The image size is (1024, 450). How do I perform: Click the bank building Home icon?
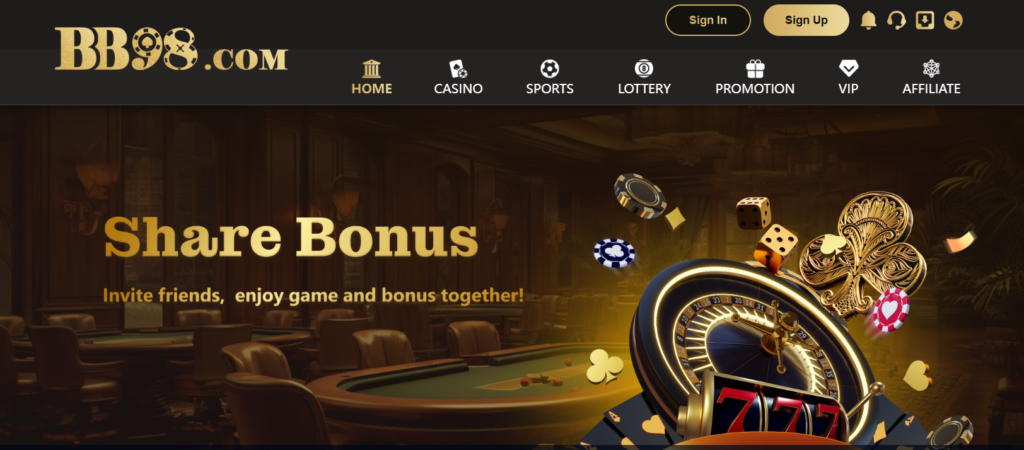click(372, 69)
